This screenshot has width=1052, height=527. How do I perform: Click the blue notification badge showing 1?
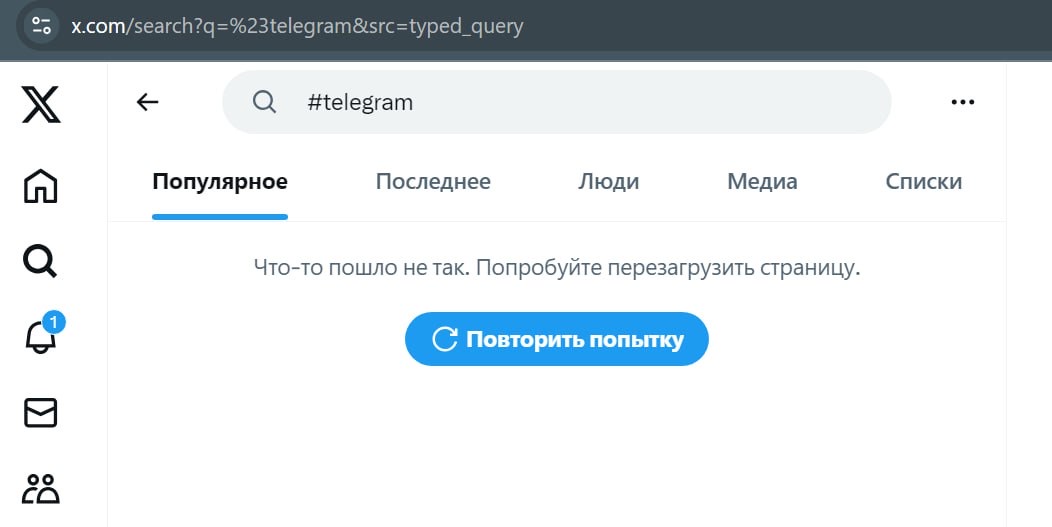[x=54, y=323]
